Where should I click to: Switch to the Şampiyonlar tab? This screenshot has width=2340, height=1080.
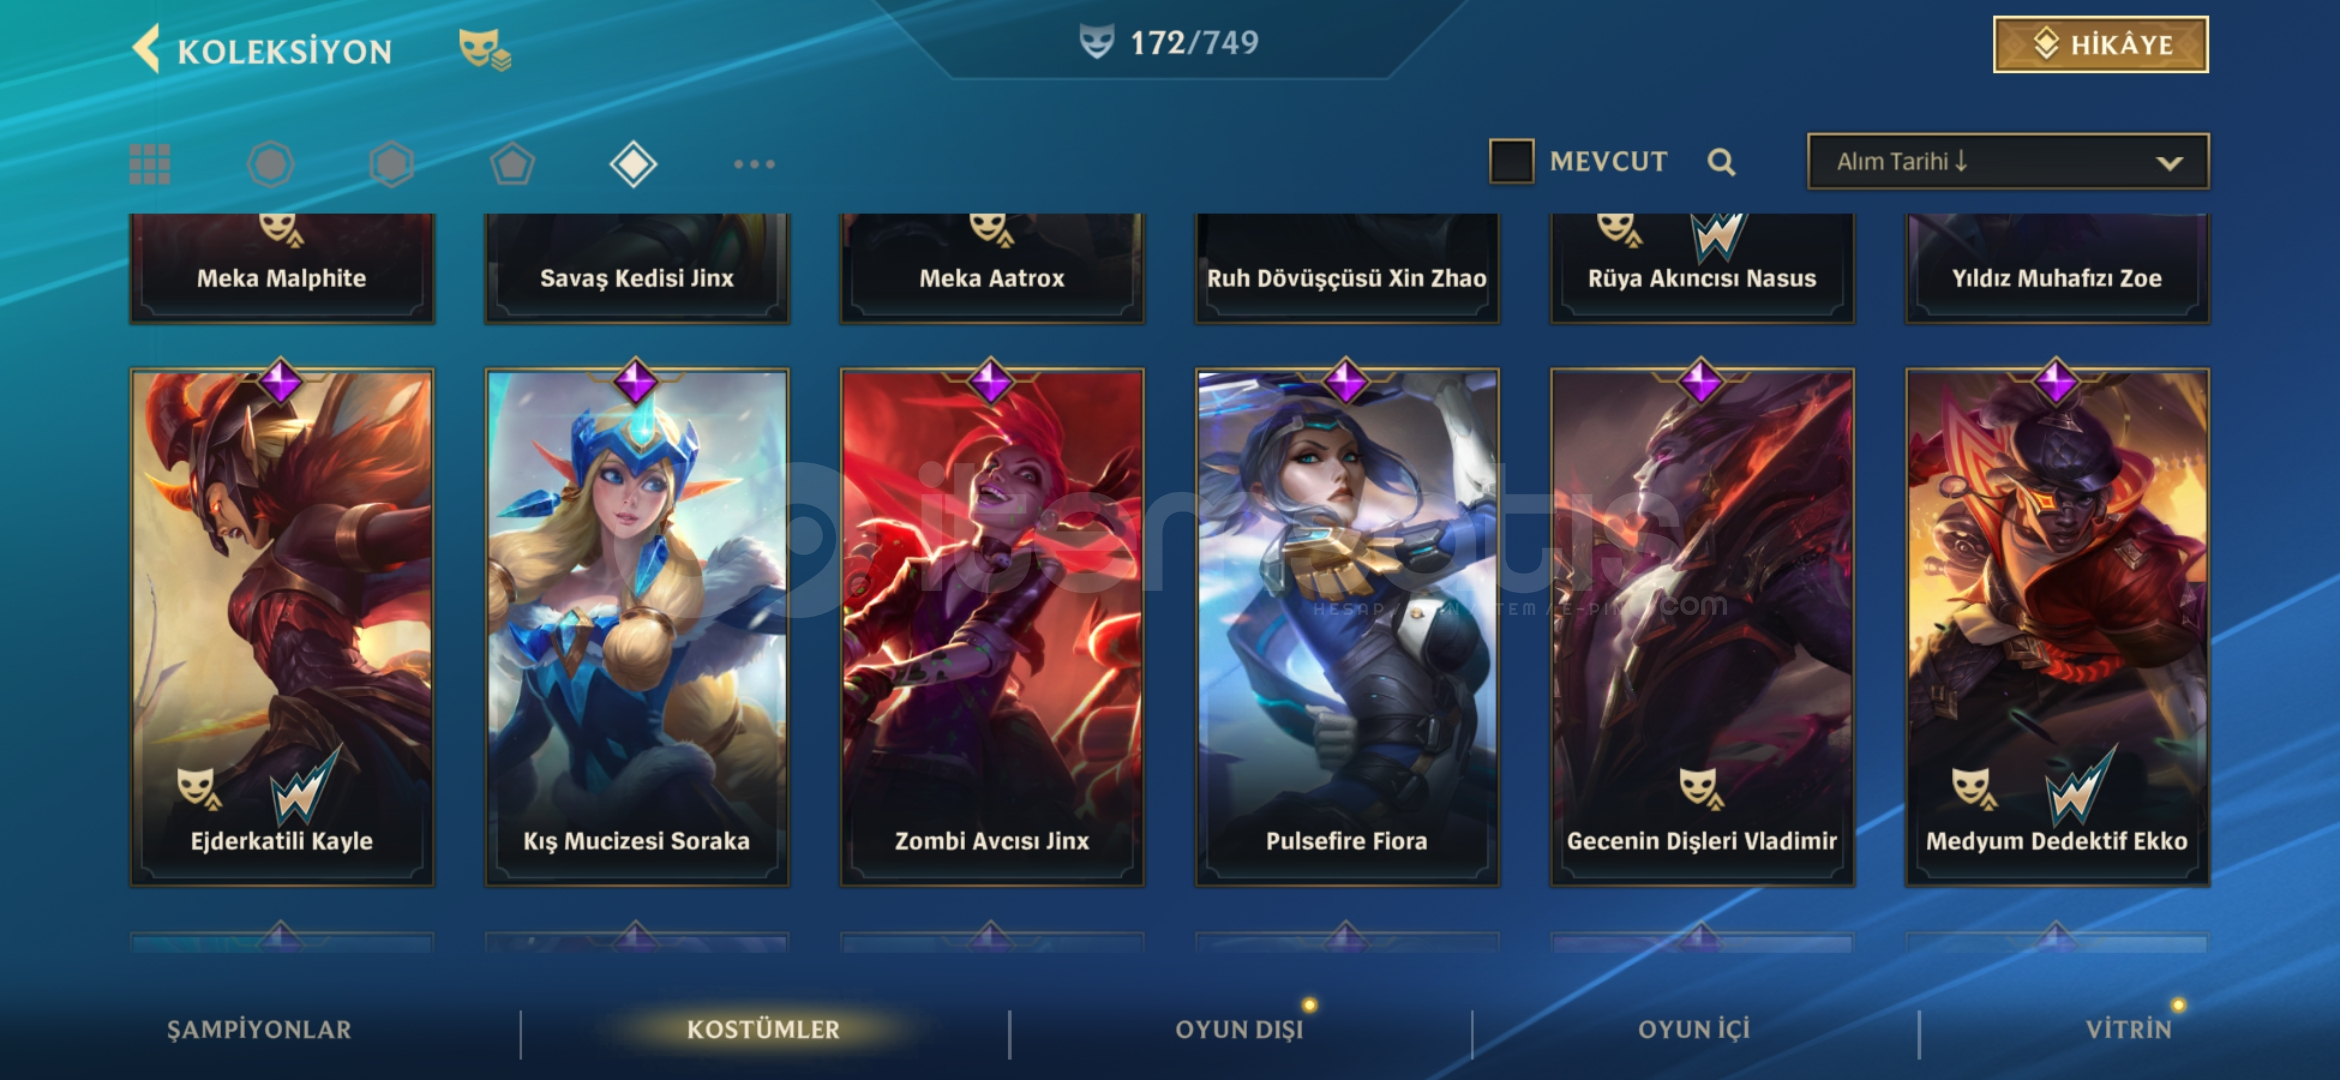pos(259,1030)
